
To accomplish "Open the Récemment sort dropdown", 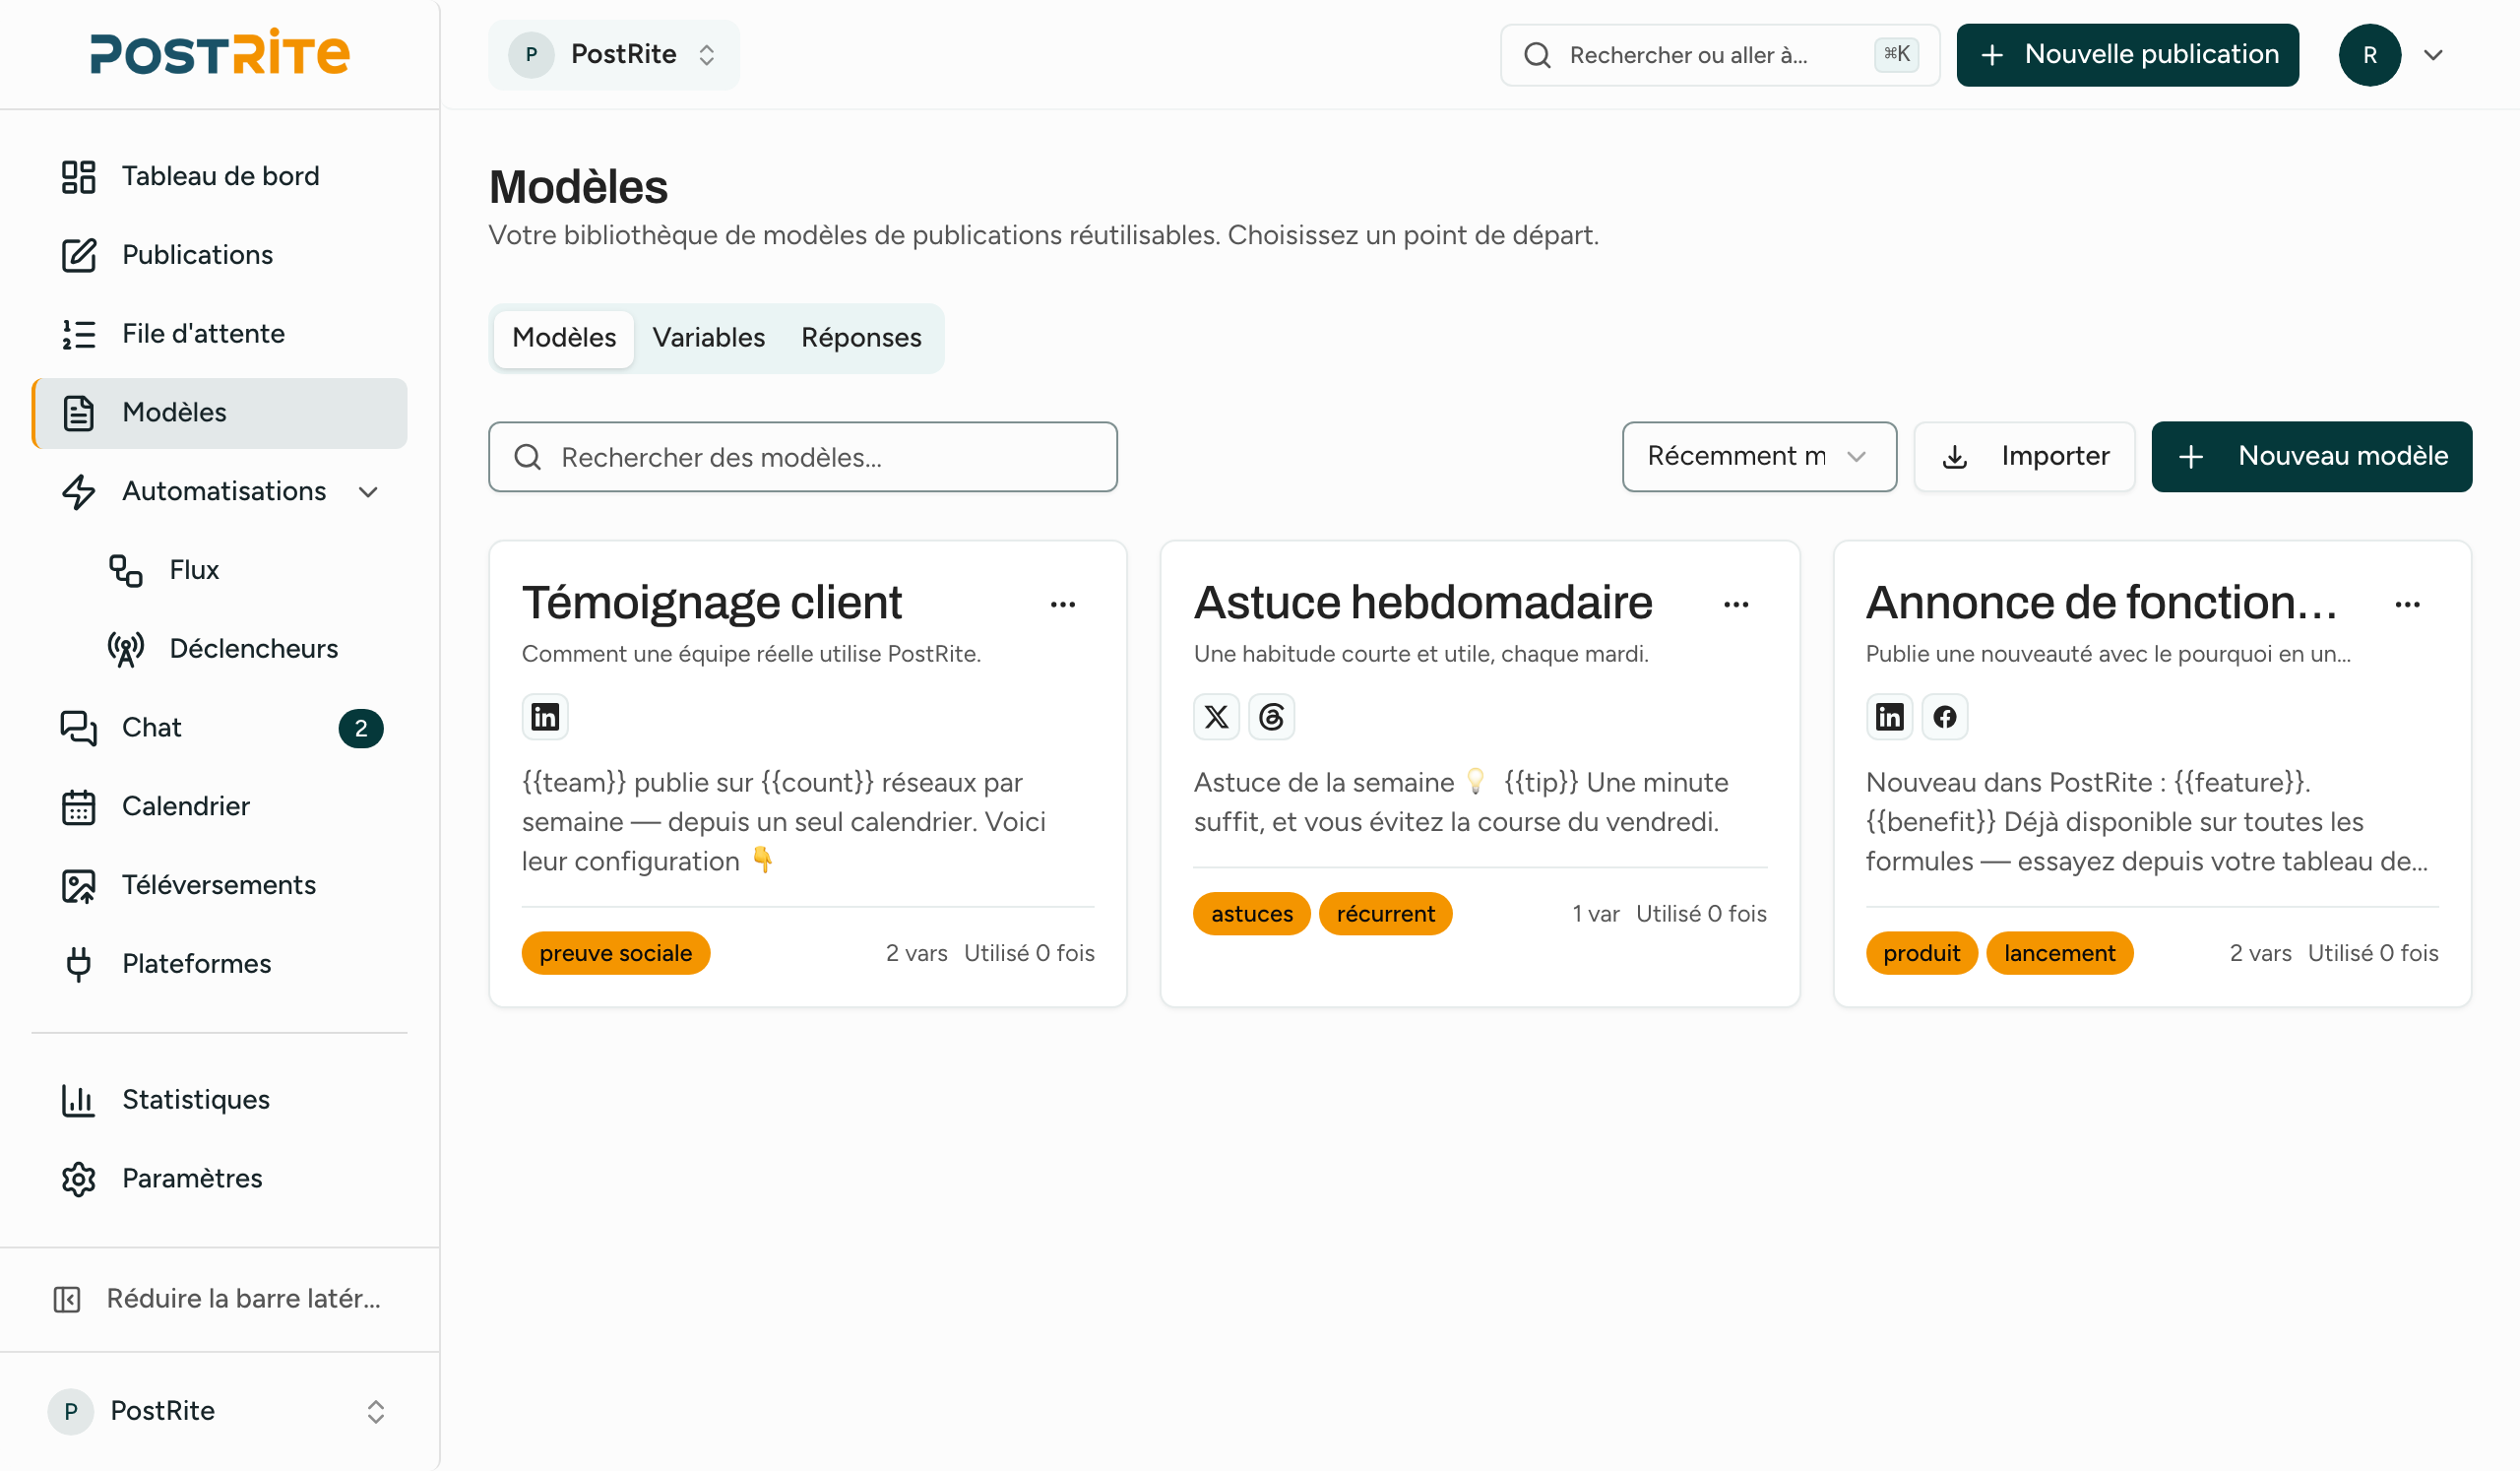I will point(1759,457).
